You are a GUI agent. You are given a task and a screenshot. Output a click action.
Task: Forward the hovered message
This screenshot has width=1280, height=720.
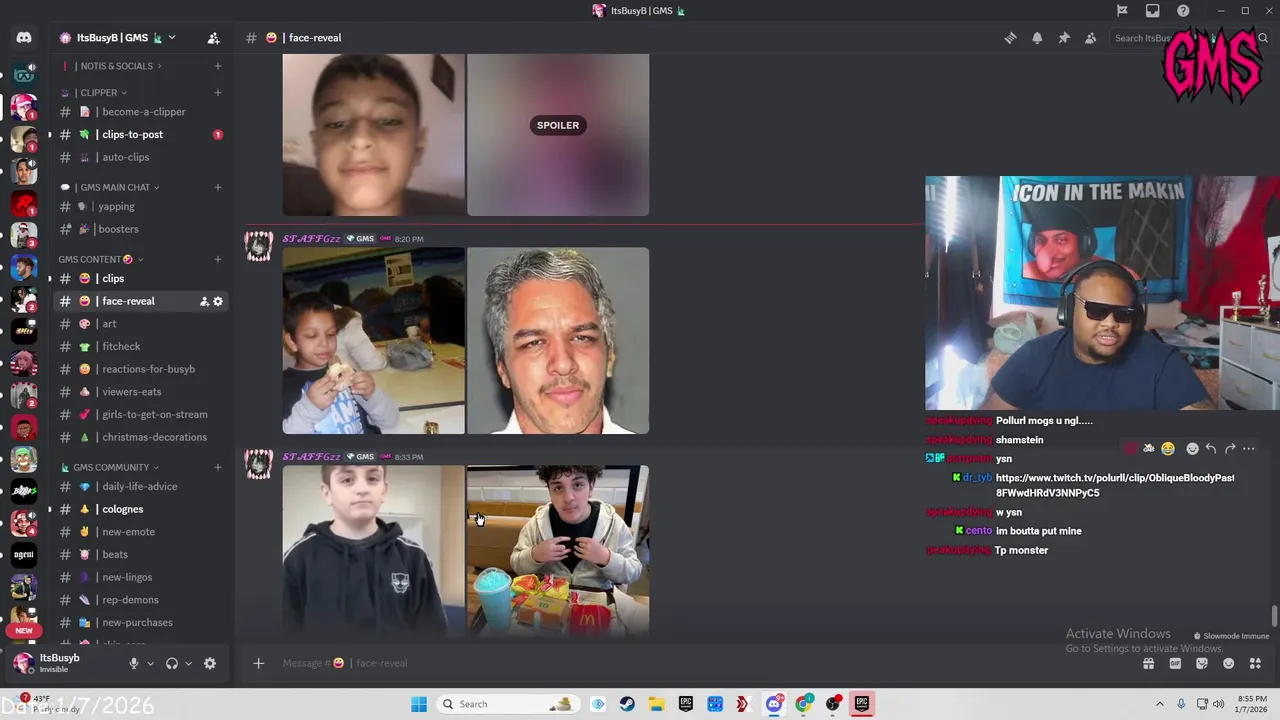1230,449
